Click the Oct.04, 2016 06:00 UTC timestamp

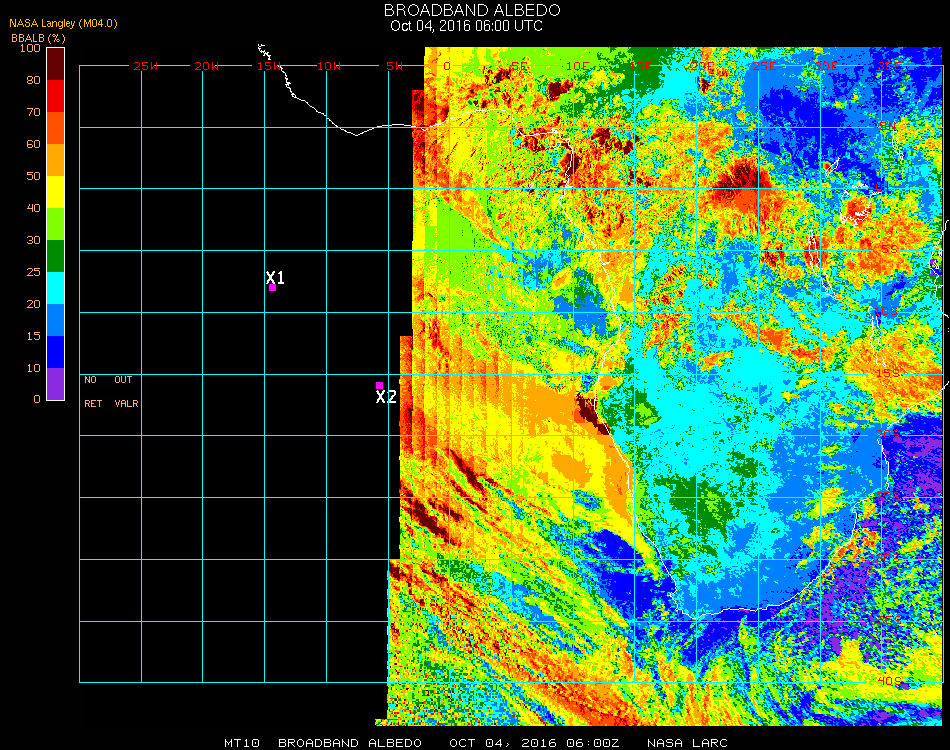pyautogui.click(x=466, y=26)
